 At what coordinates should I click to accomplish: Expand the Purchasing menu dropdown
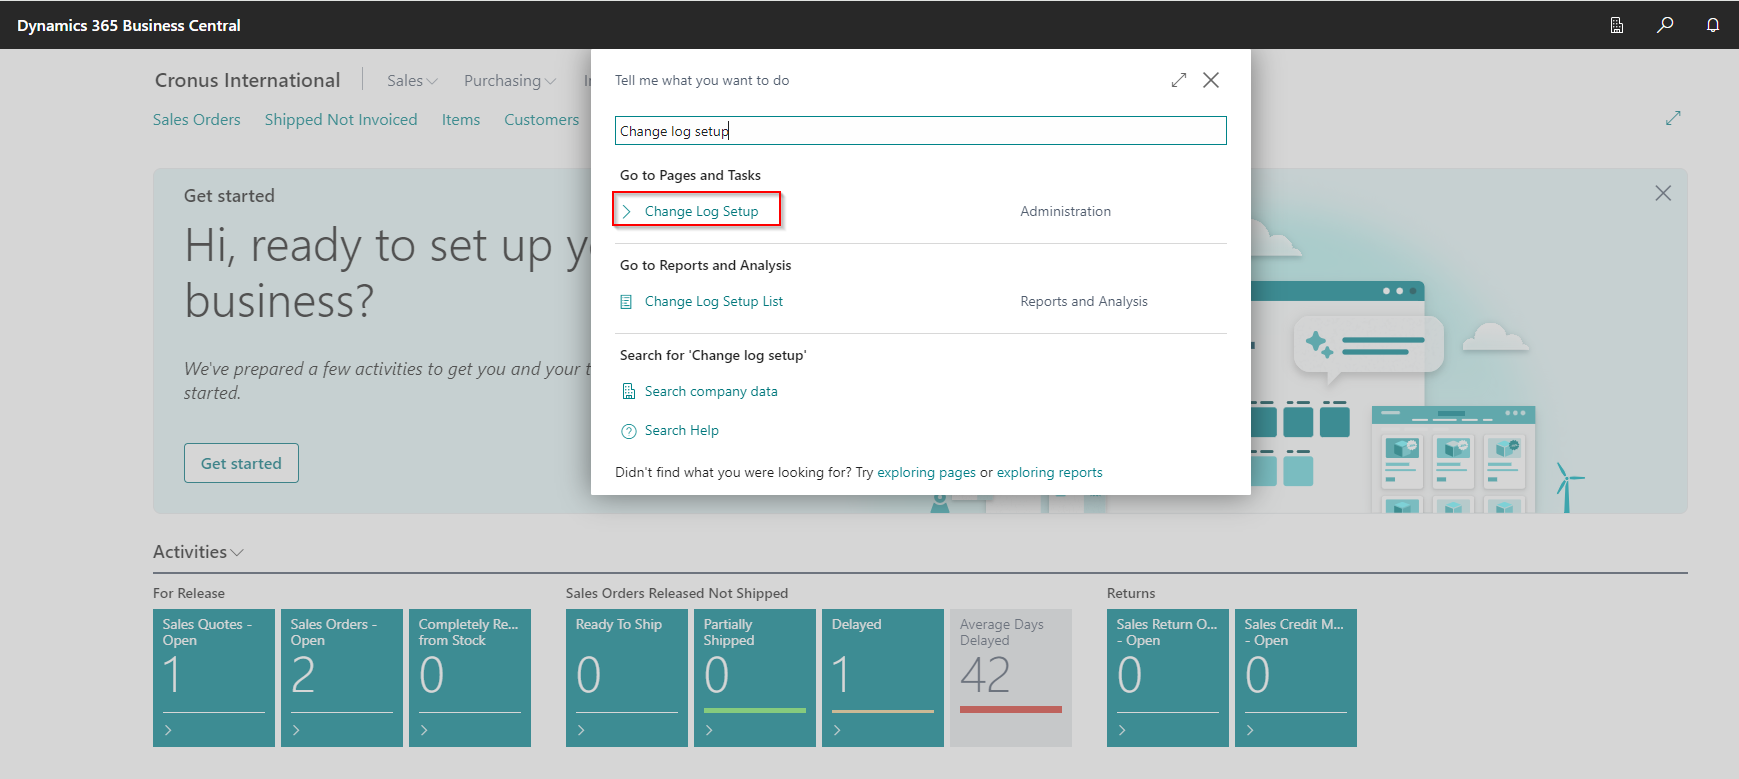point(510,80)
